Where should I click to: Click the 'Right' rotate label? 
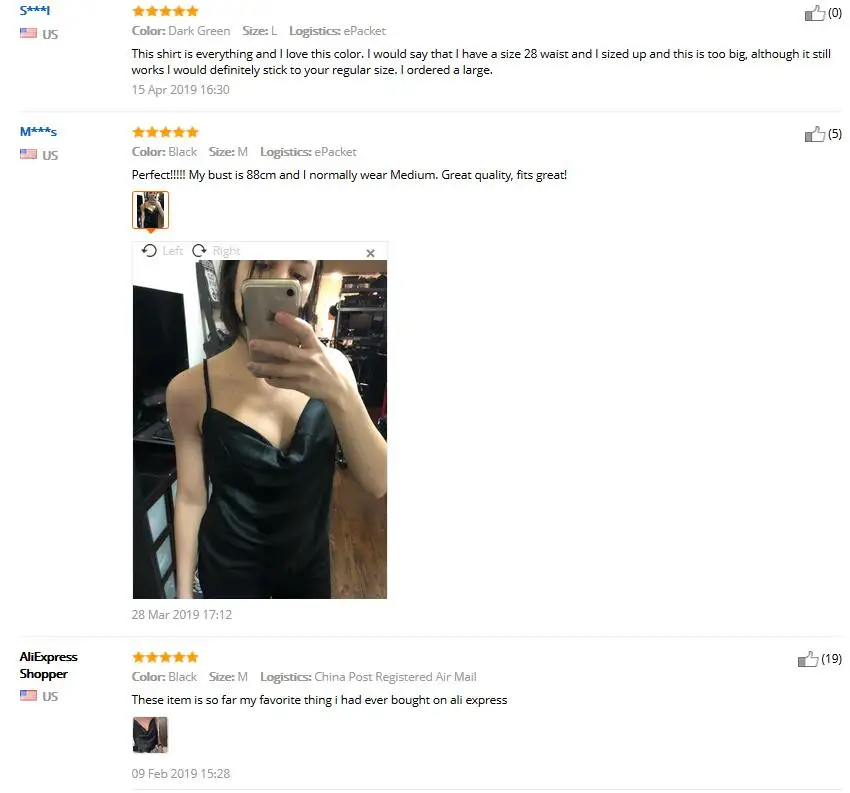coord(226,251)
